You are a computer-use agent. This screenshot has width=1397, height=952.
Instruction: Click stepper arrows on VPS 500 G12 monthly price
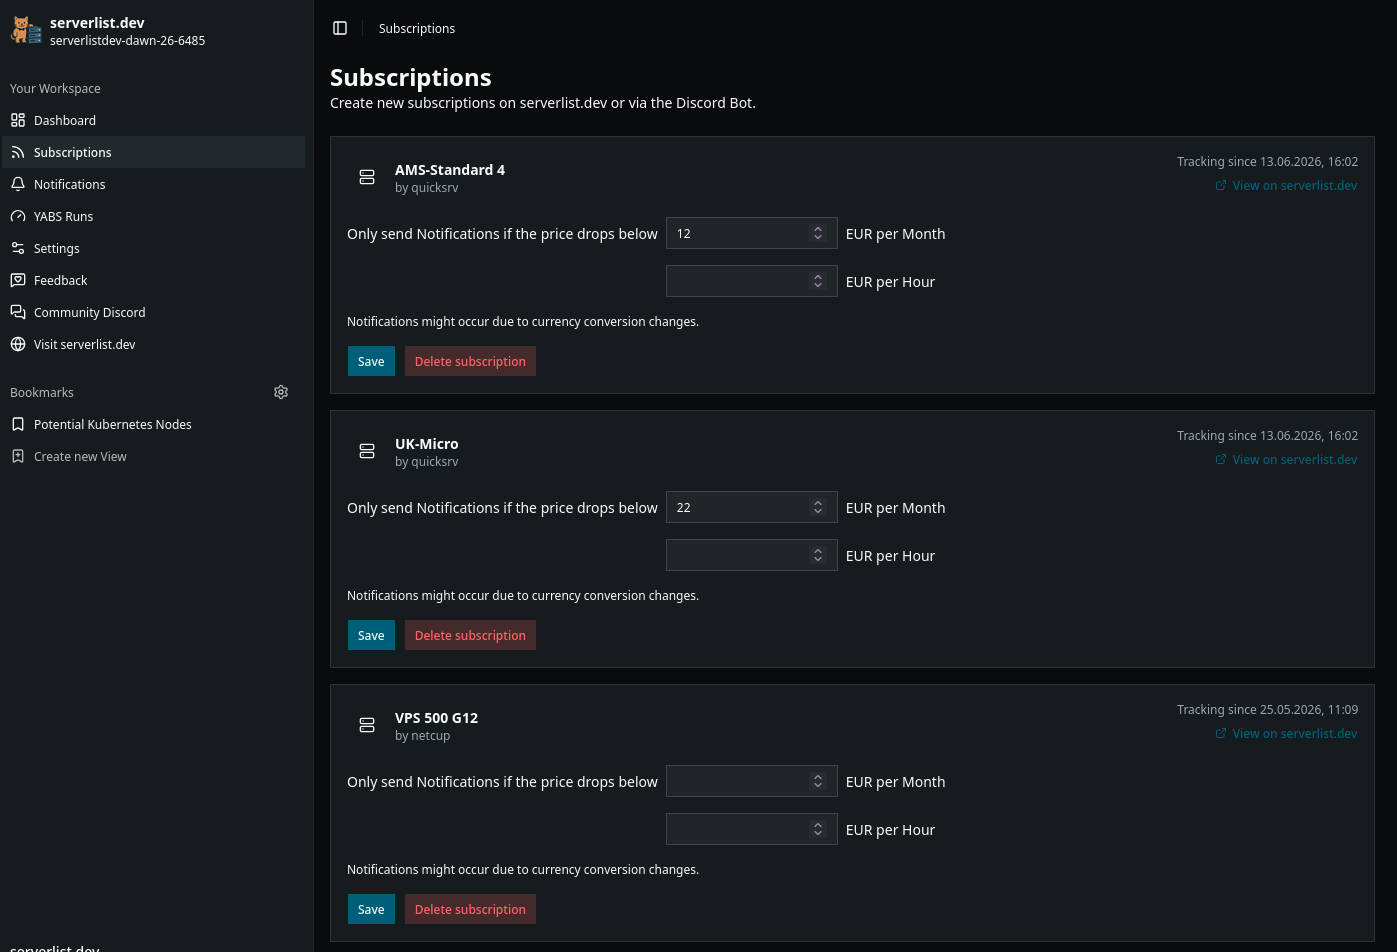click(818, 781)
